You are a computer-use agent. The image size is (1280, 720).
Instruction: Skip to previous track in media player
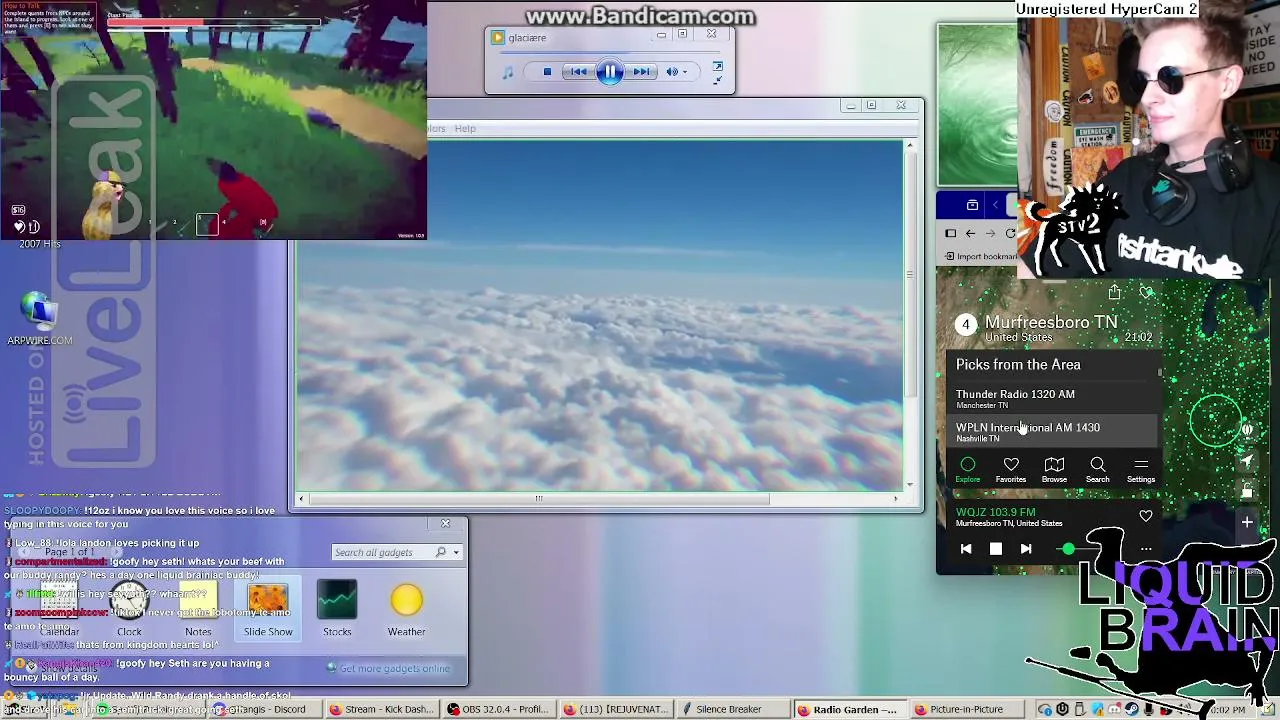click(x=579, y=71)
